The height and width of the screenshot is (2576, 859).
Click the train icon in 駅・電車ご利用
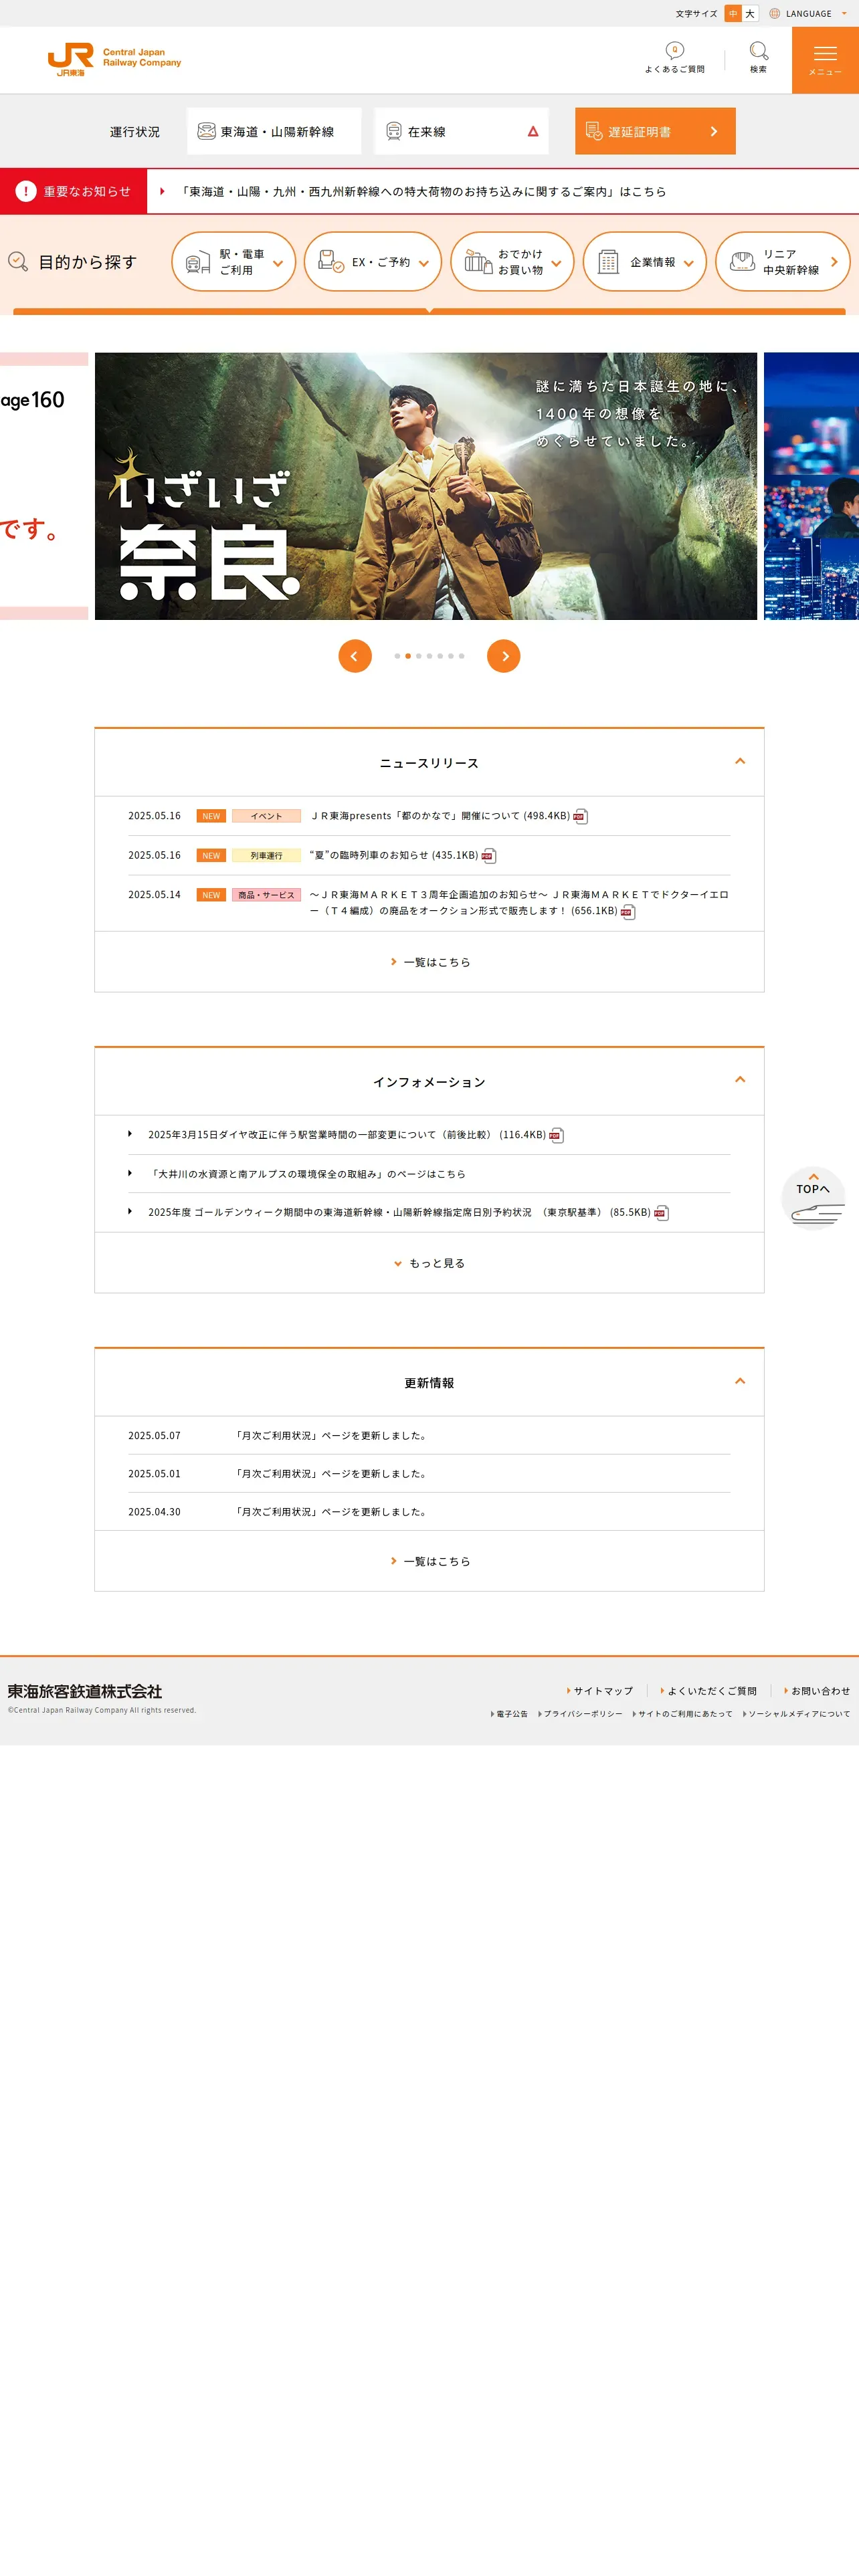coord(198,262)
